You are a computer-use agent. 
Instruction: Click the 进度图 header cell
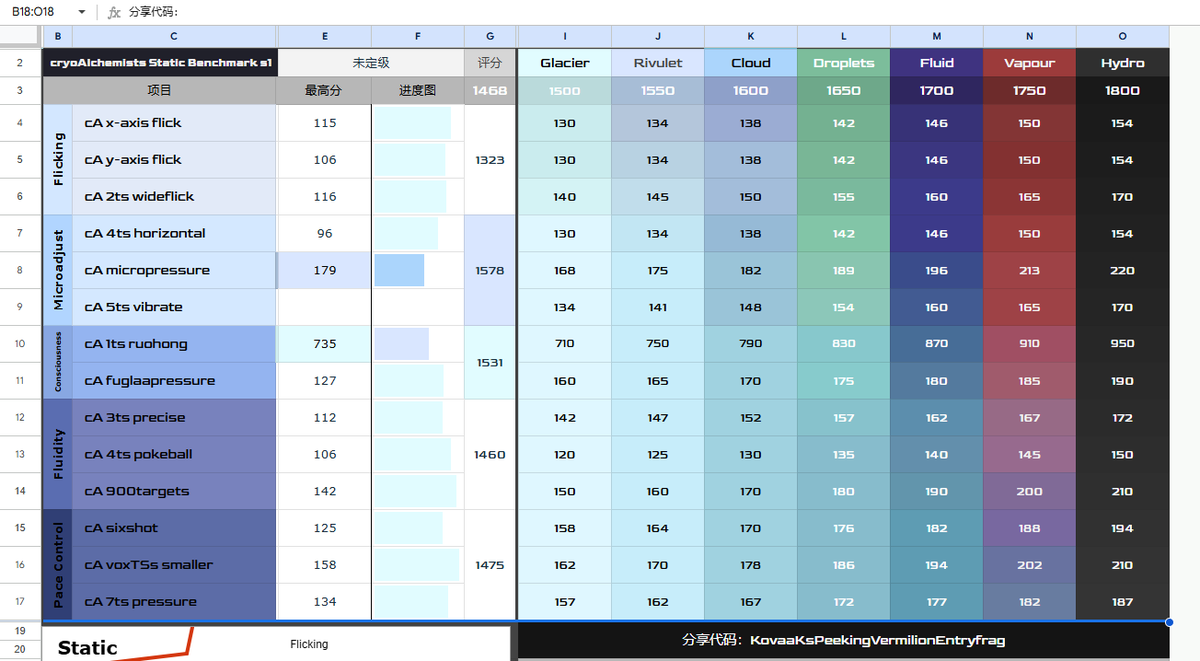[x=418, y=90]
